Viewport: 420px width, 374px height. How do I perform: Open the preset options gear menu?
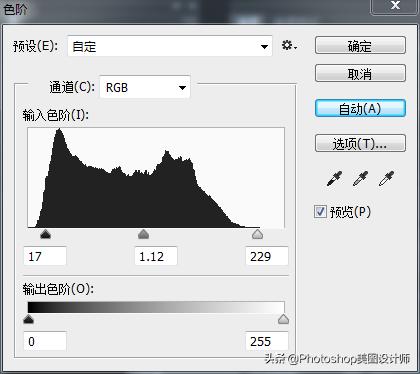pos(289,45)
